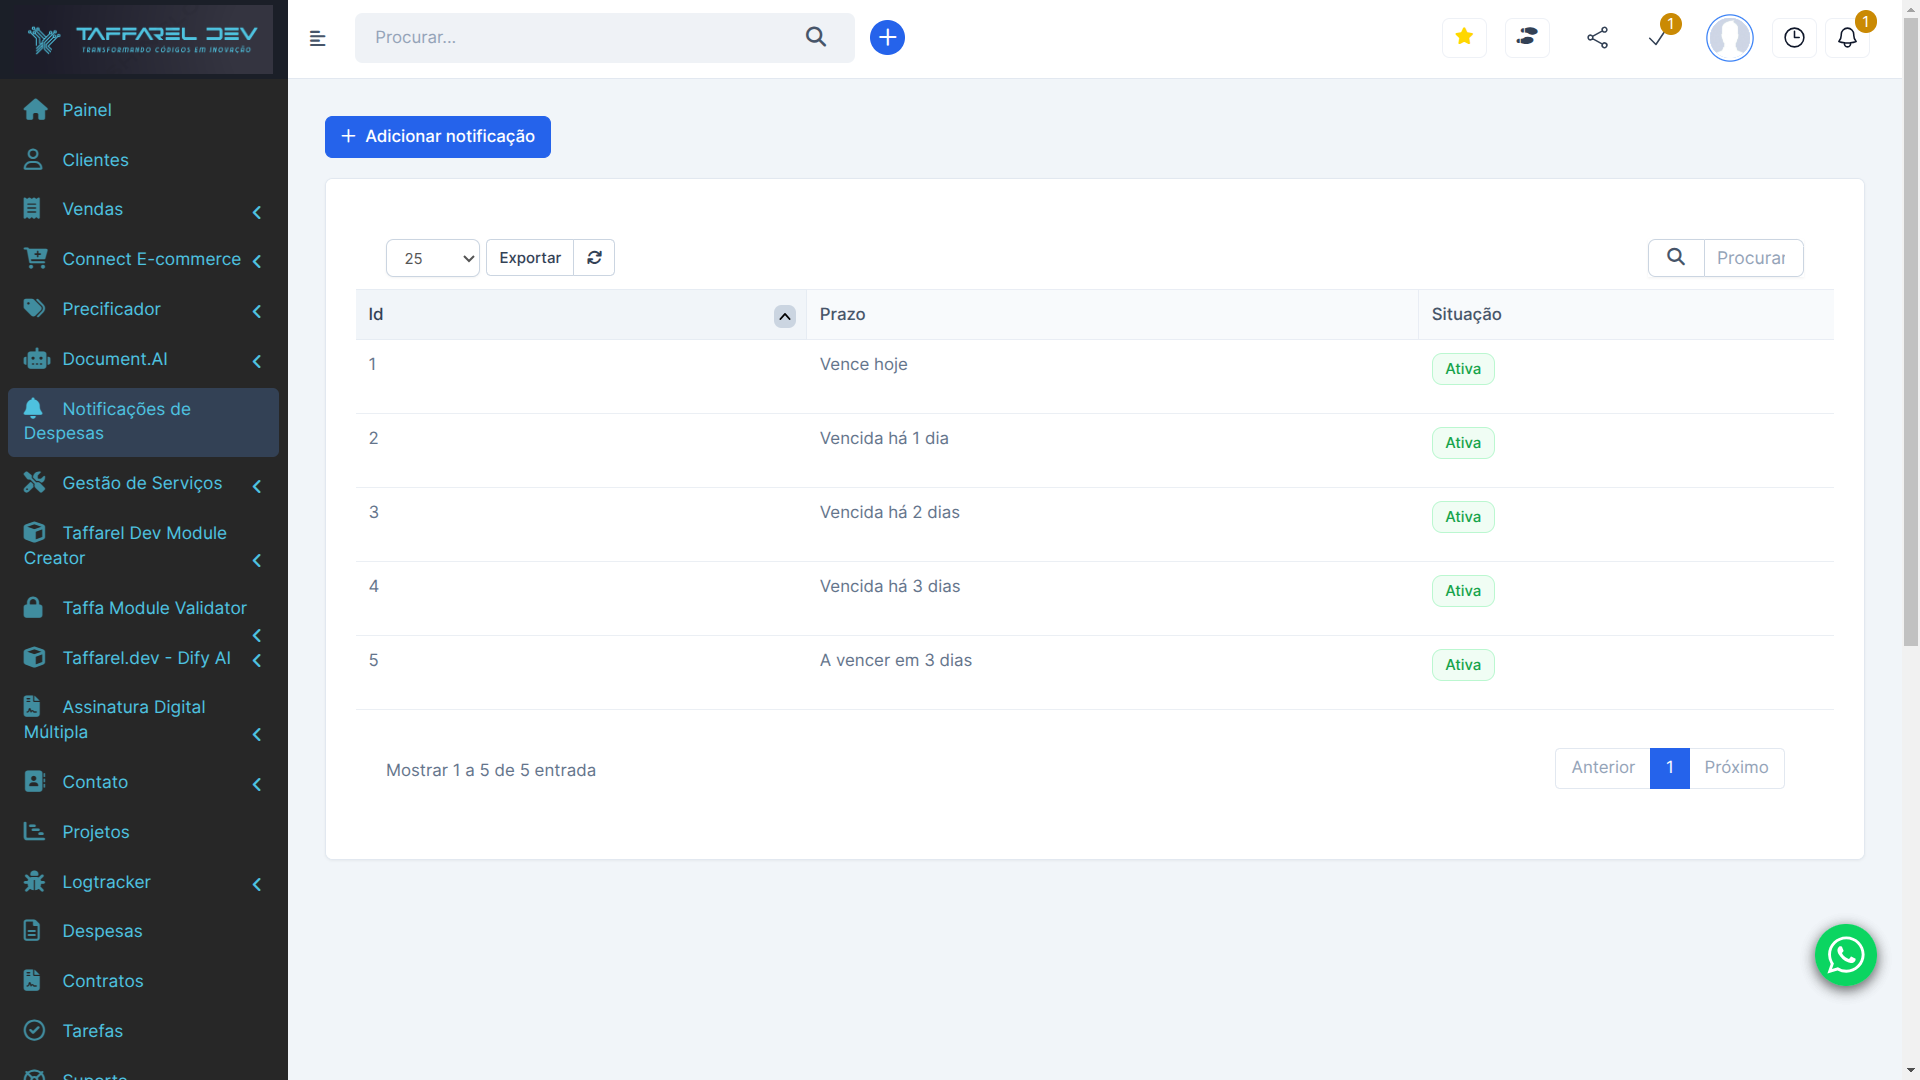Click the table refresh icon
The image size is (1920, 1080).
point(594,257)
